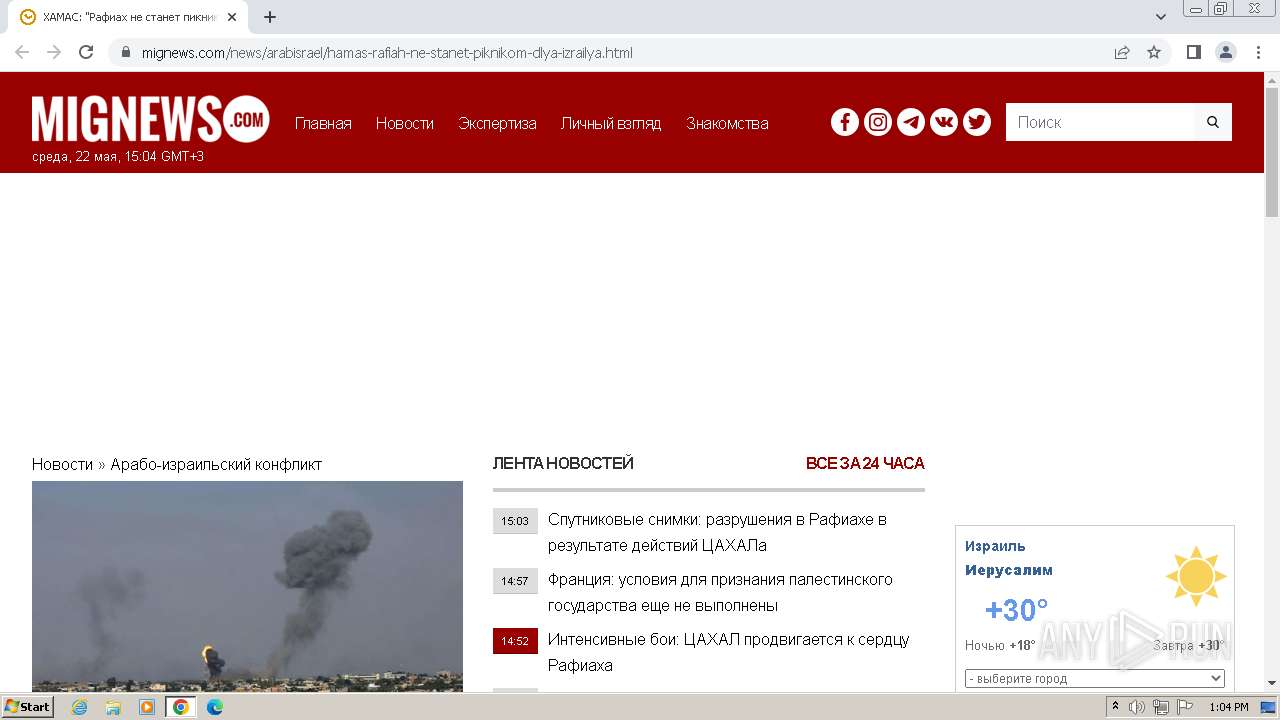Viewport: 1280px width, 720px height.
Task: Open the Личный взгляд menu item
Action: coord(611,123)
